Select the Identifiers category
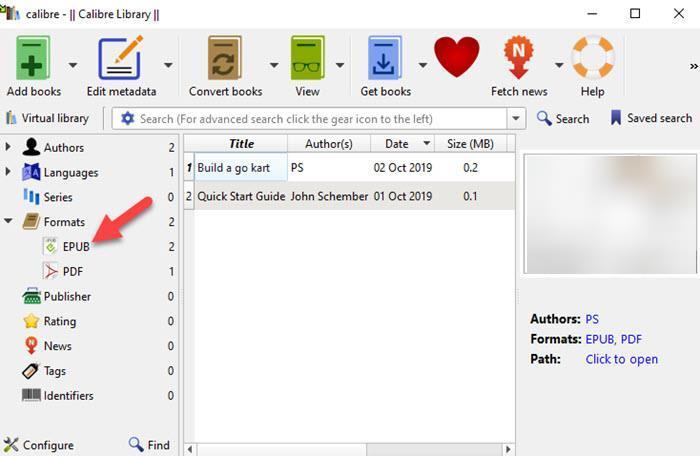This screenshot has height=456, width=700. click(x=68, y=395)
